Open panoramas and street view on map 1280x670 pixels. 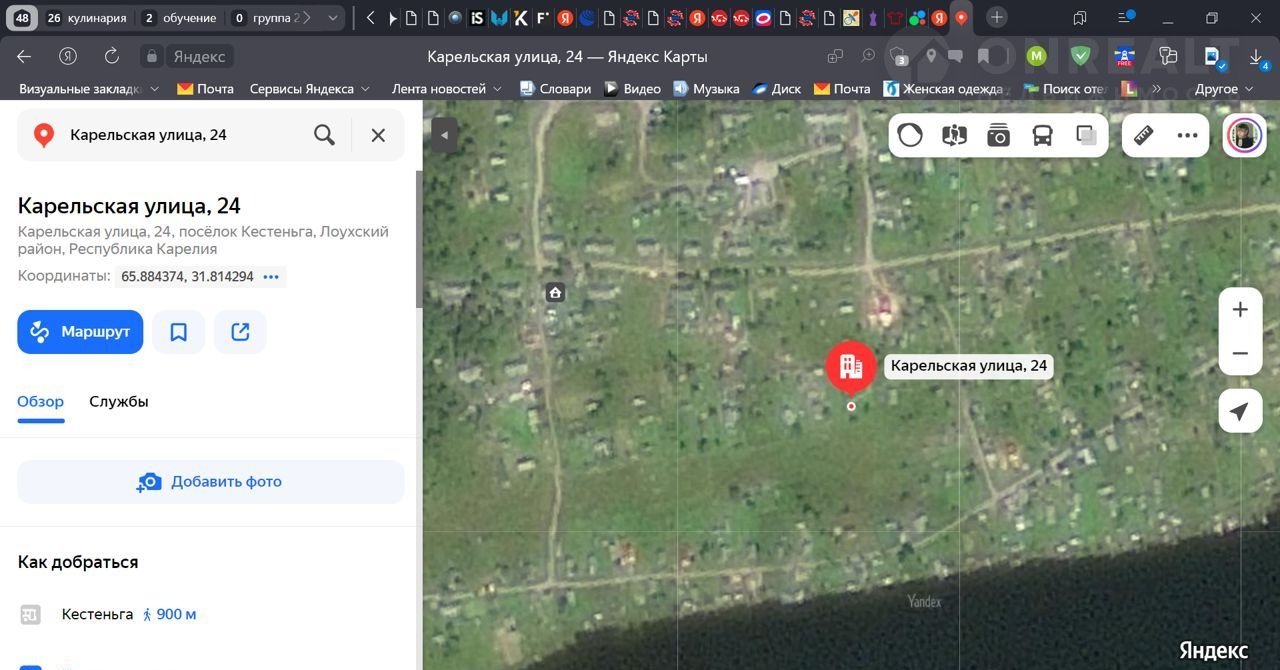tap(954, 136)
